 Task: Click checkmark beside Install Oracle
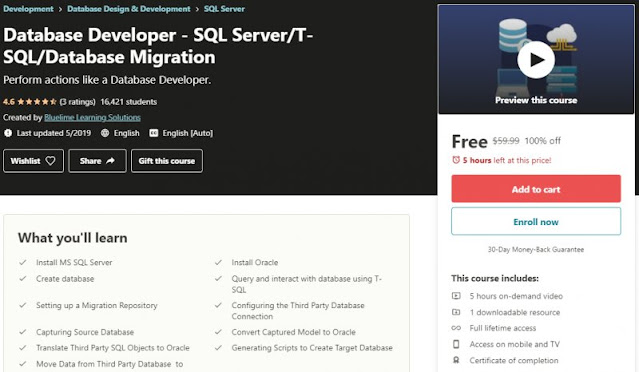pos(218,262)
